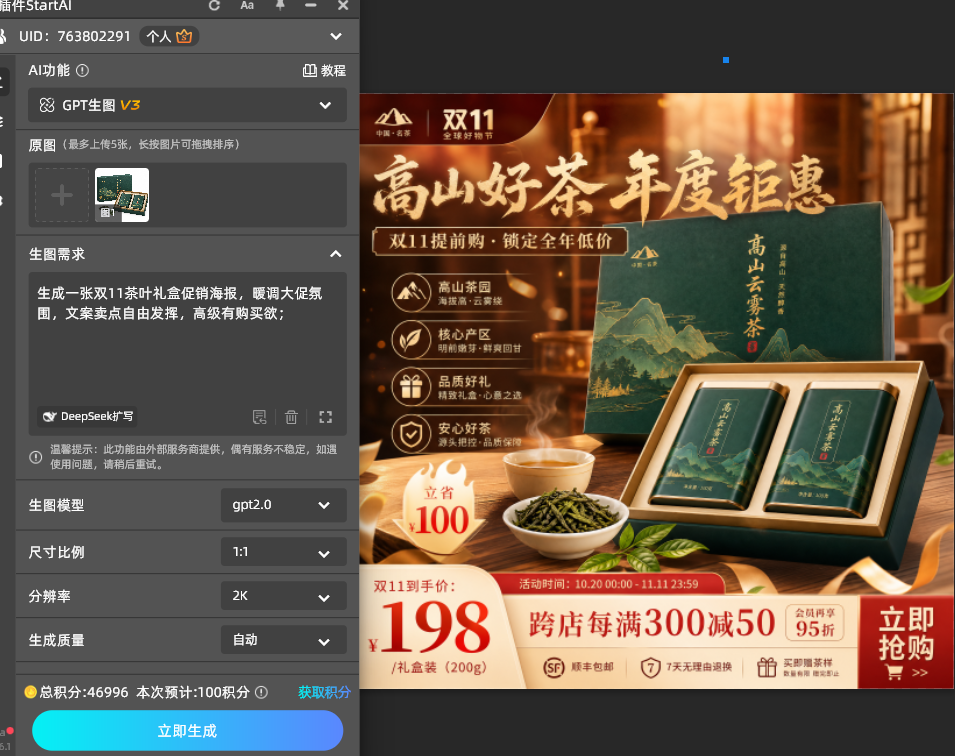This screenshot has height=756, width=955.
Task: Open the prompt template icon
Action: 259,417
